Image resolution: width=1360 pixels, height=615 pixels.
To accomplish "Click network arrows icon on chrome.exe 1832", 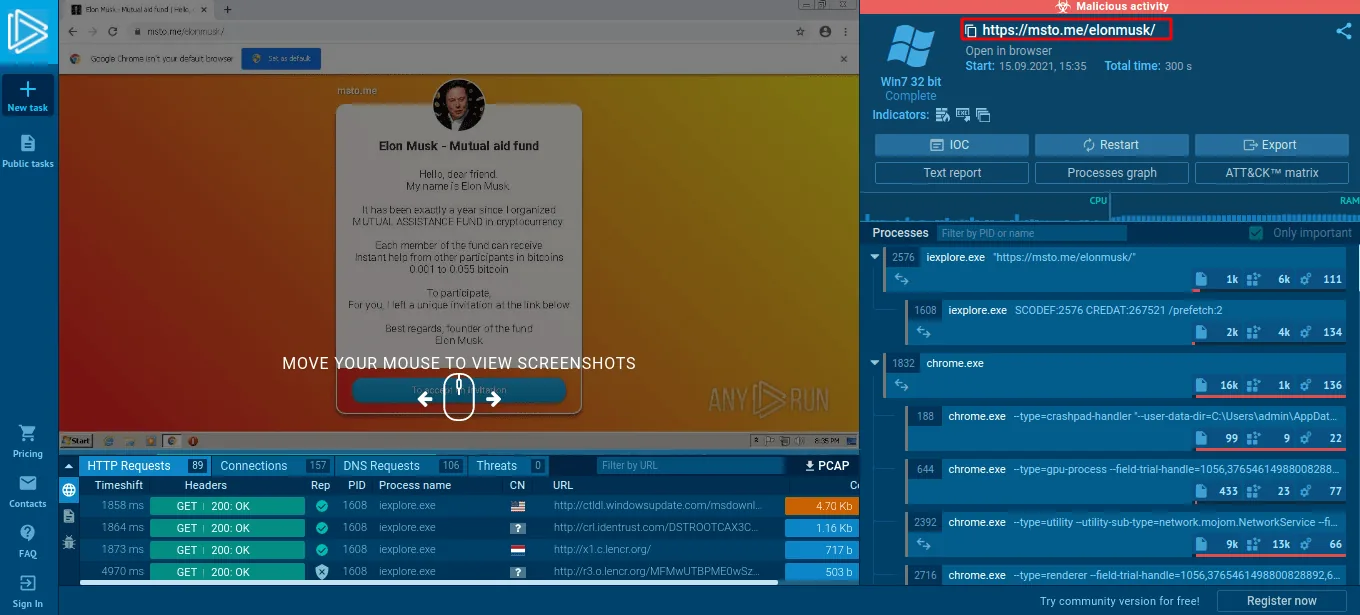I will 901,386.
